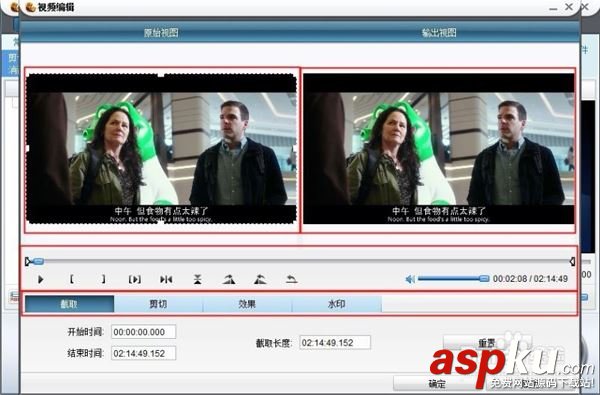Viewport: 600px width, 395px height.
Task: Click the 开始时间 input field
Action: pyautogui.click(x=143, y=332)
